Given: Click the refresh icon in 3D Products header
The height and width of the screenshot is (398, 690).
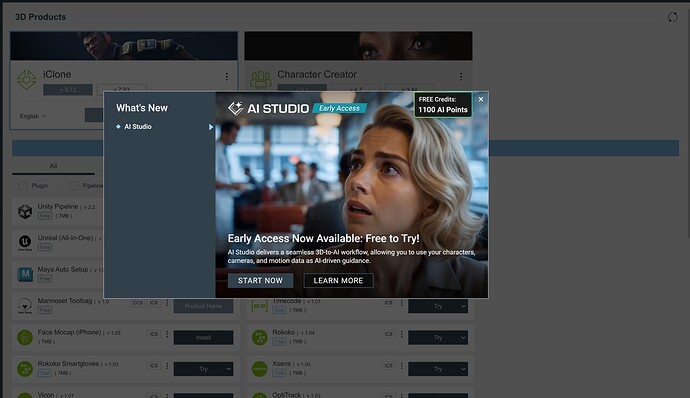Looking at the screenshot, I should (672, 17).
